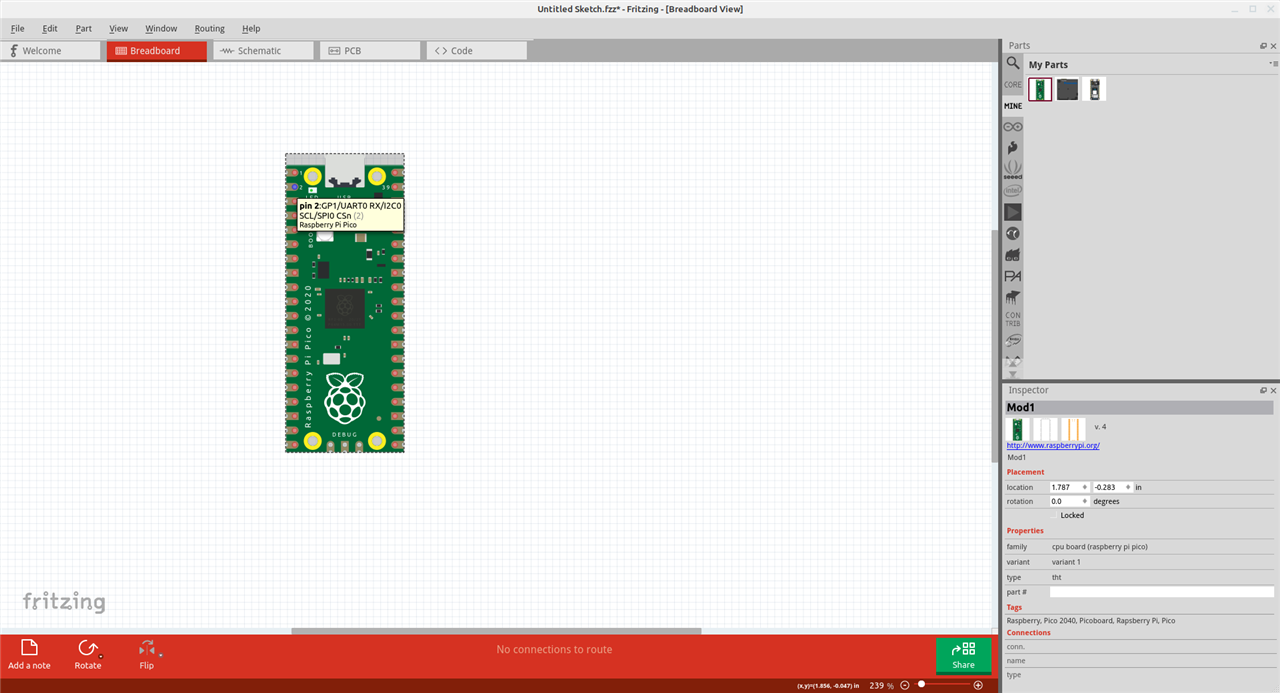Open the parts search magnifier
1280x693 pixels.
pos(1013,63)
